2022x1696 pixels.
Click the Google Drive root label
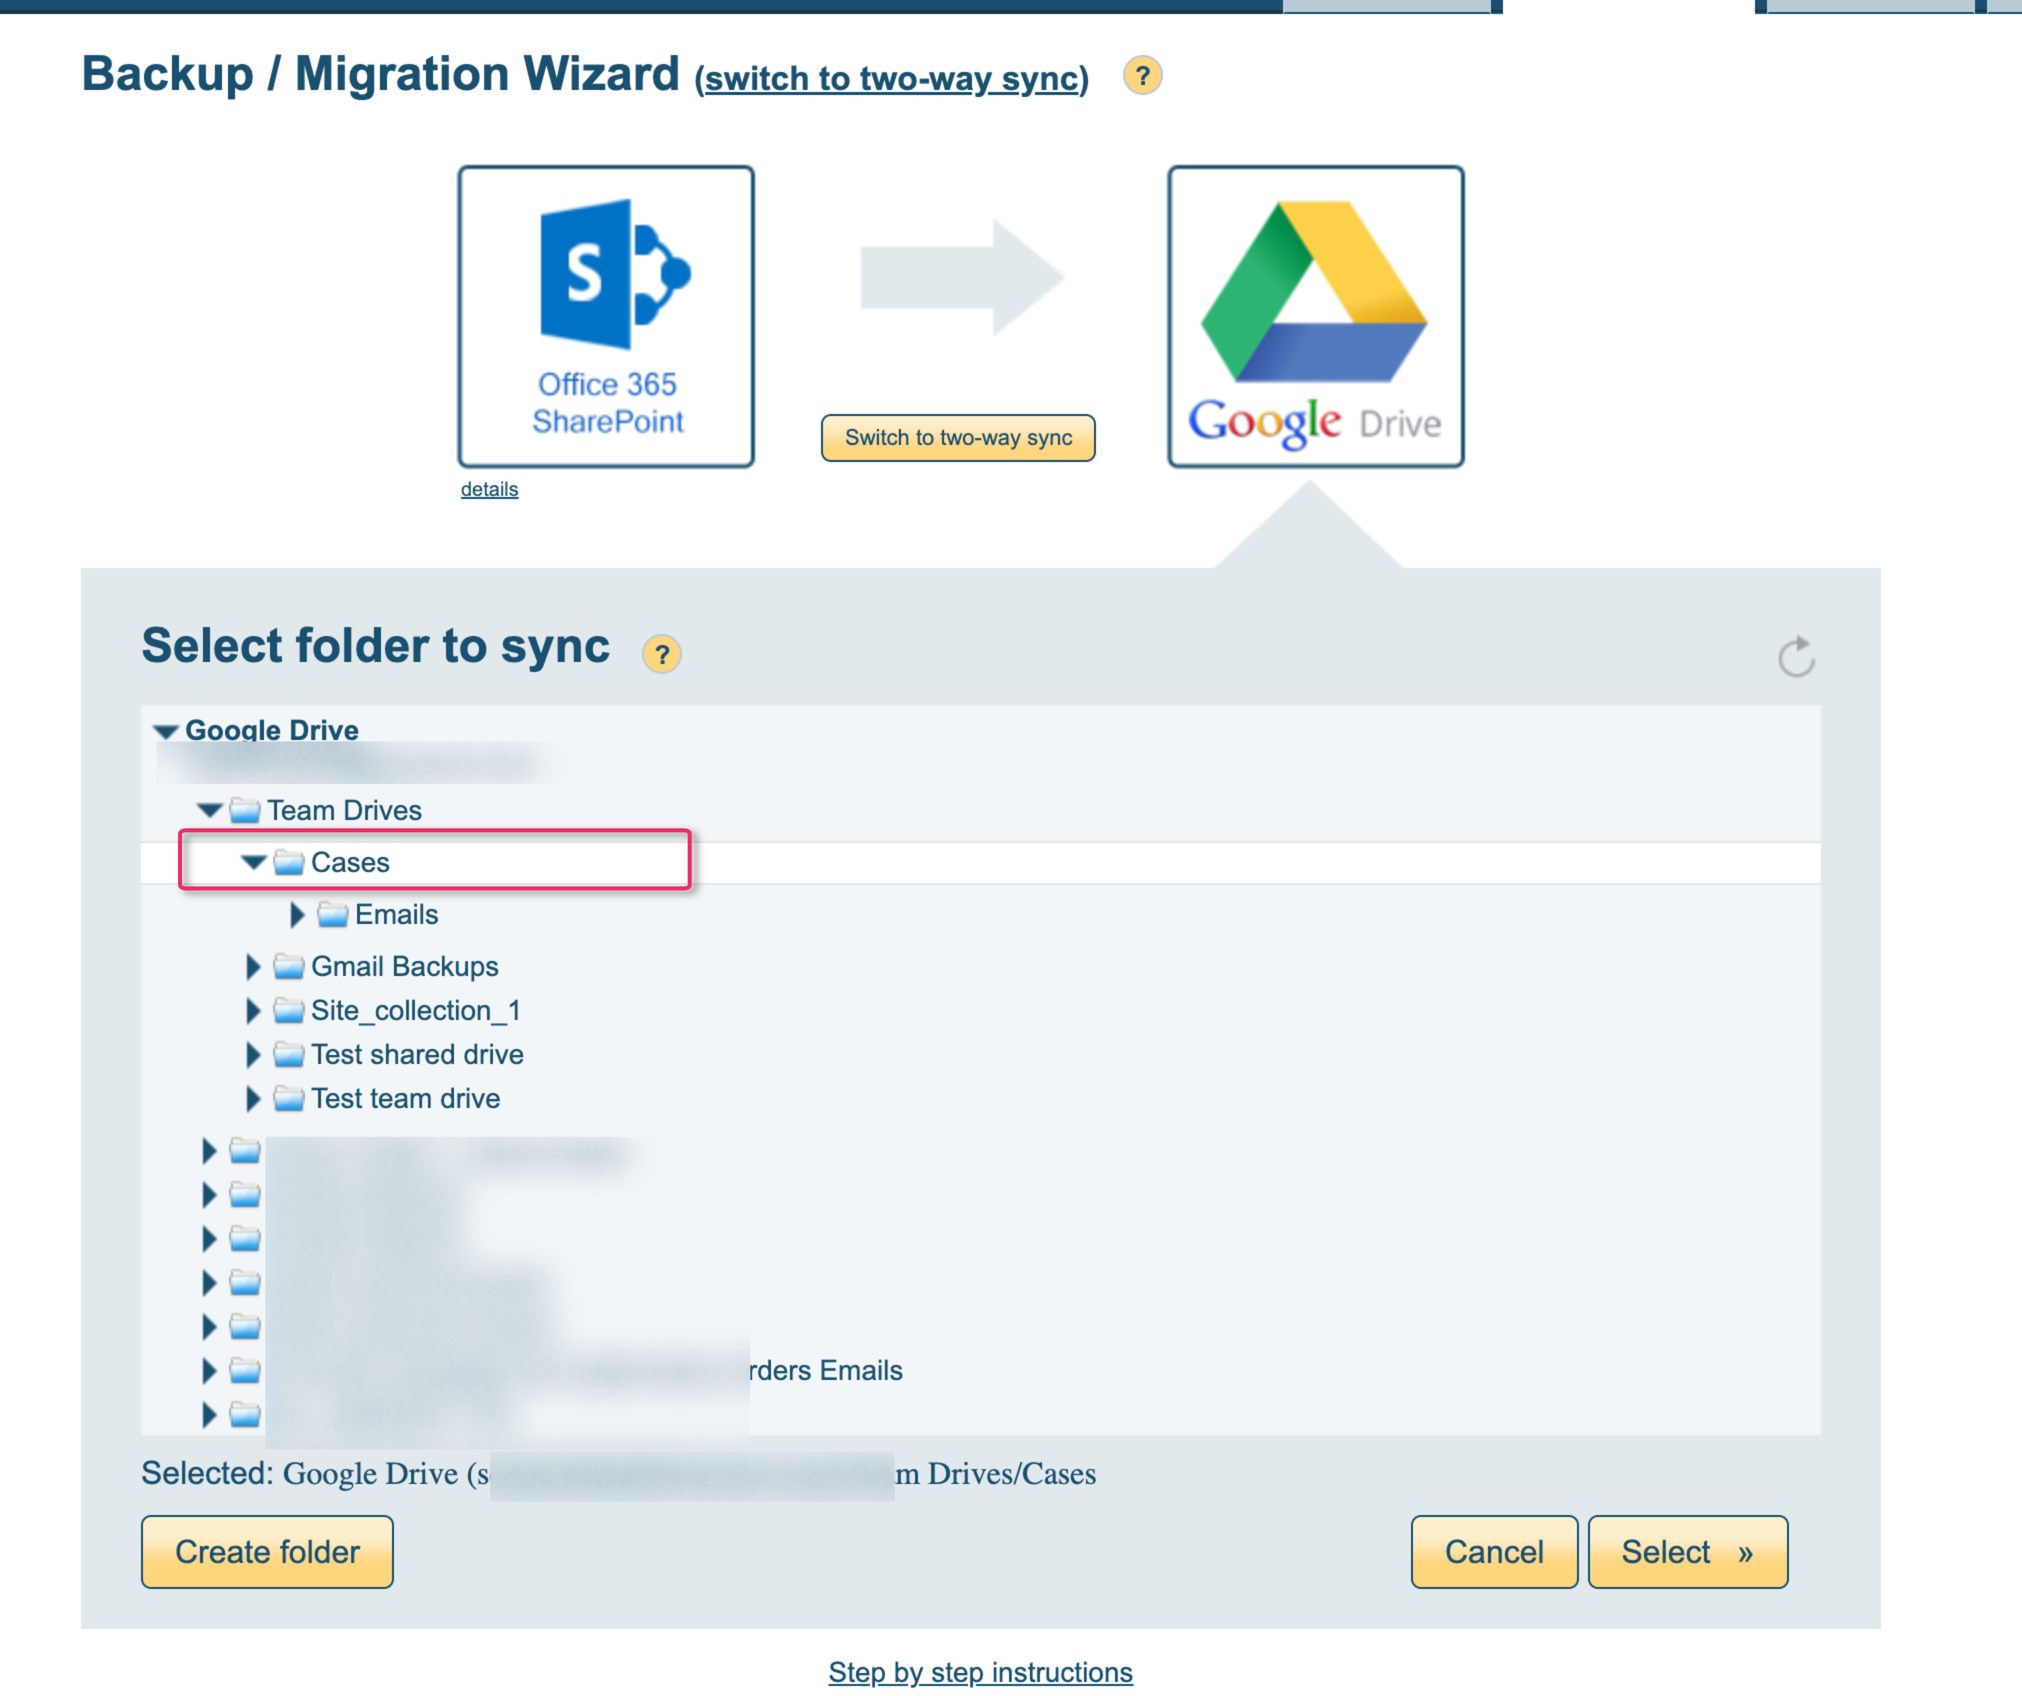pos(271,730)
